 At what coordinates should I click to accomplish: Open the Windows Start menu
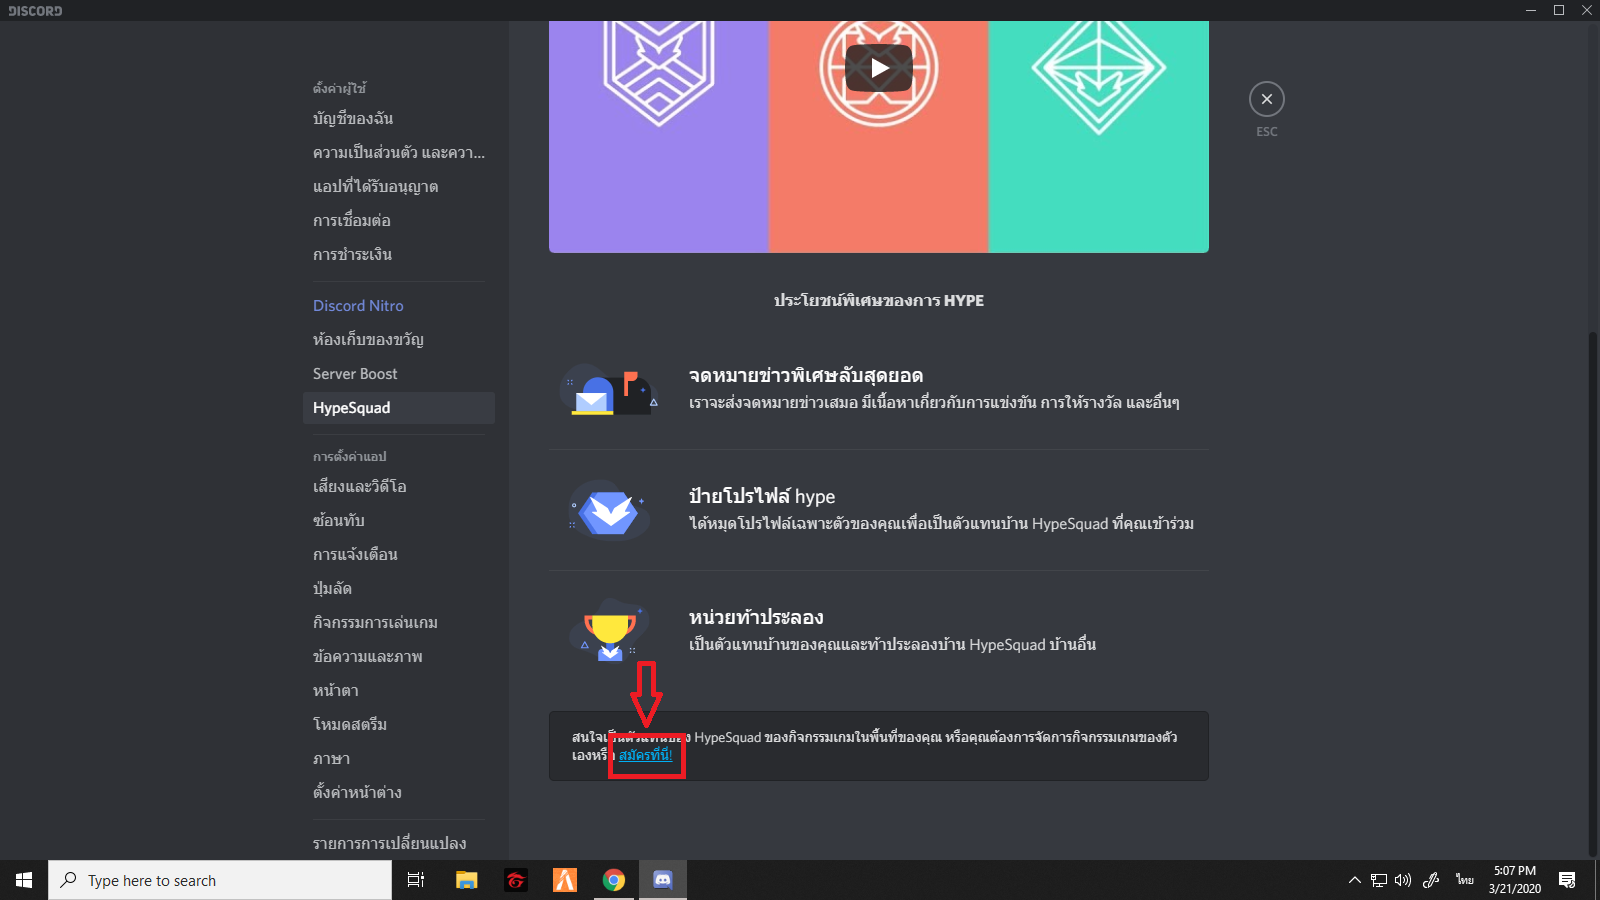[x=24, y=880]
